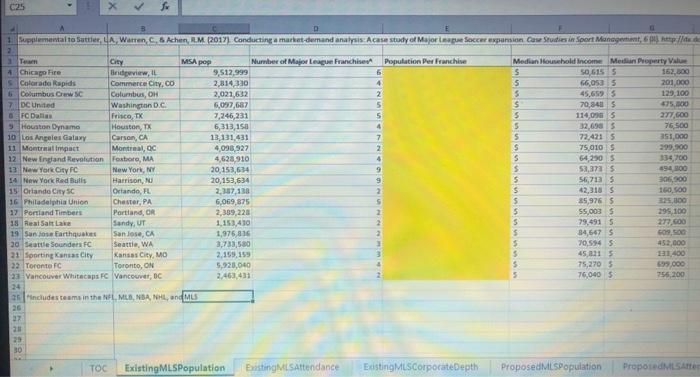Select the 'FC Dallas' cell
The height and width of the screenshot is (377, 700).
pyautogui.click(x=65, y=116)
